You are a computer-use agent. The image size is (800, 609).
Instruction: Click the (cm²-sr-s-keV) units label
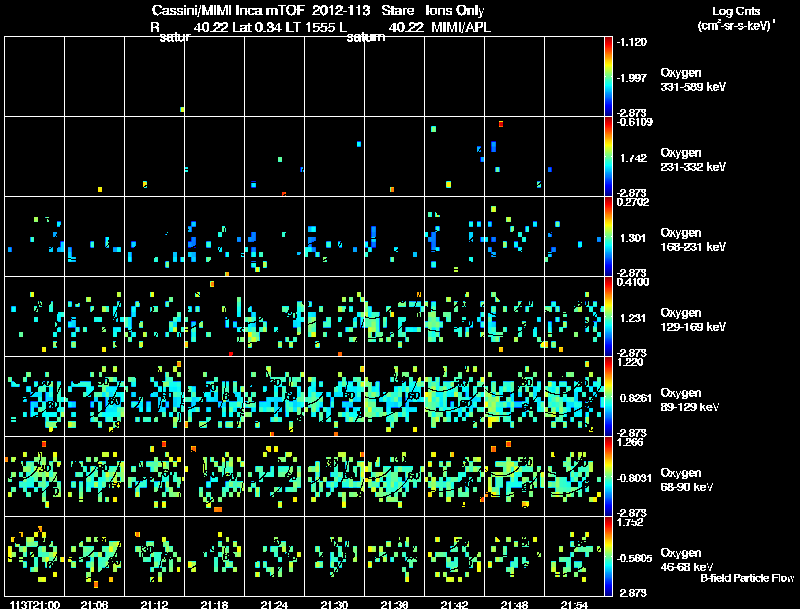click(736, 26)
